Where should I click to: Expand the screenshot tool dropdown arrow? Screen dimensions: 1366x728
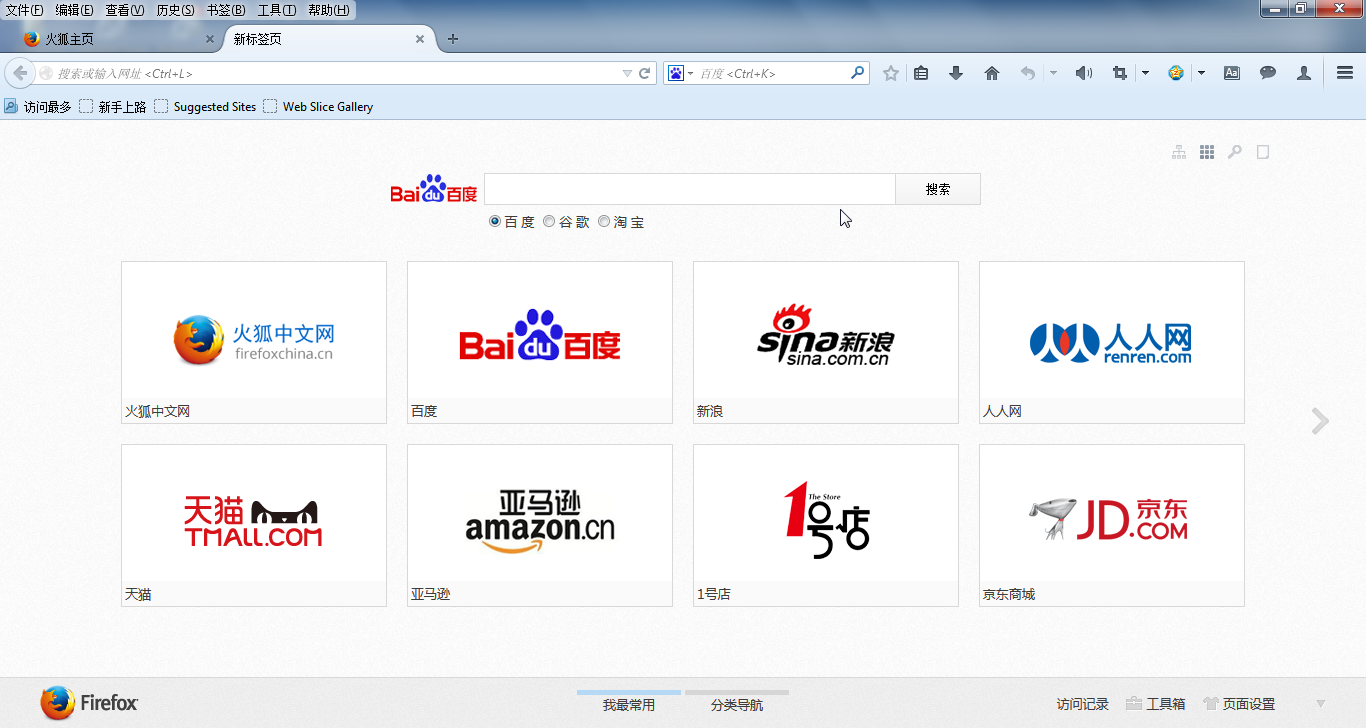point(1145,73)
